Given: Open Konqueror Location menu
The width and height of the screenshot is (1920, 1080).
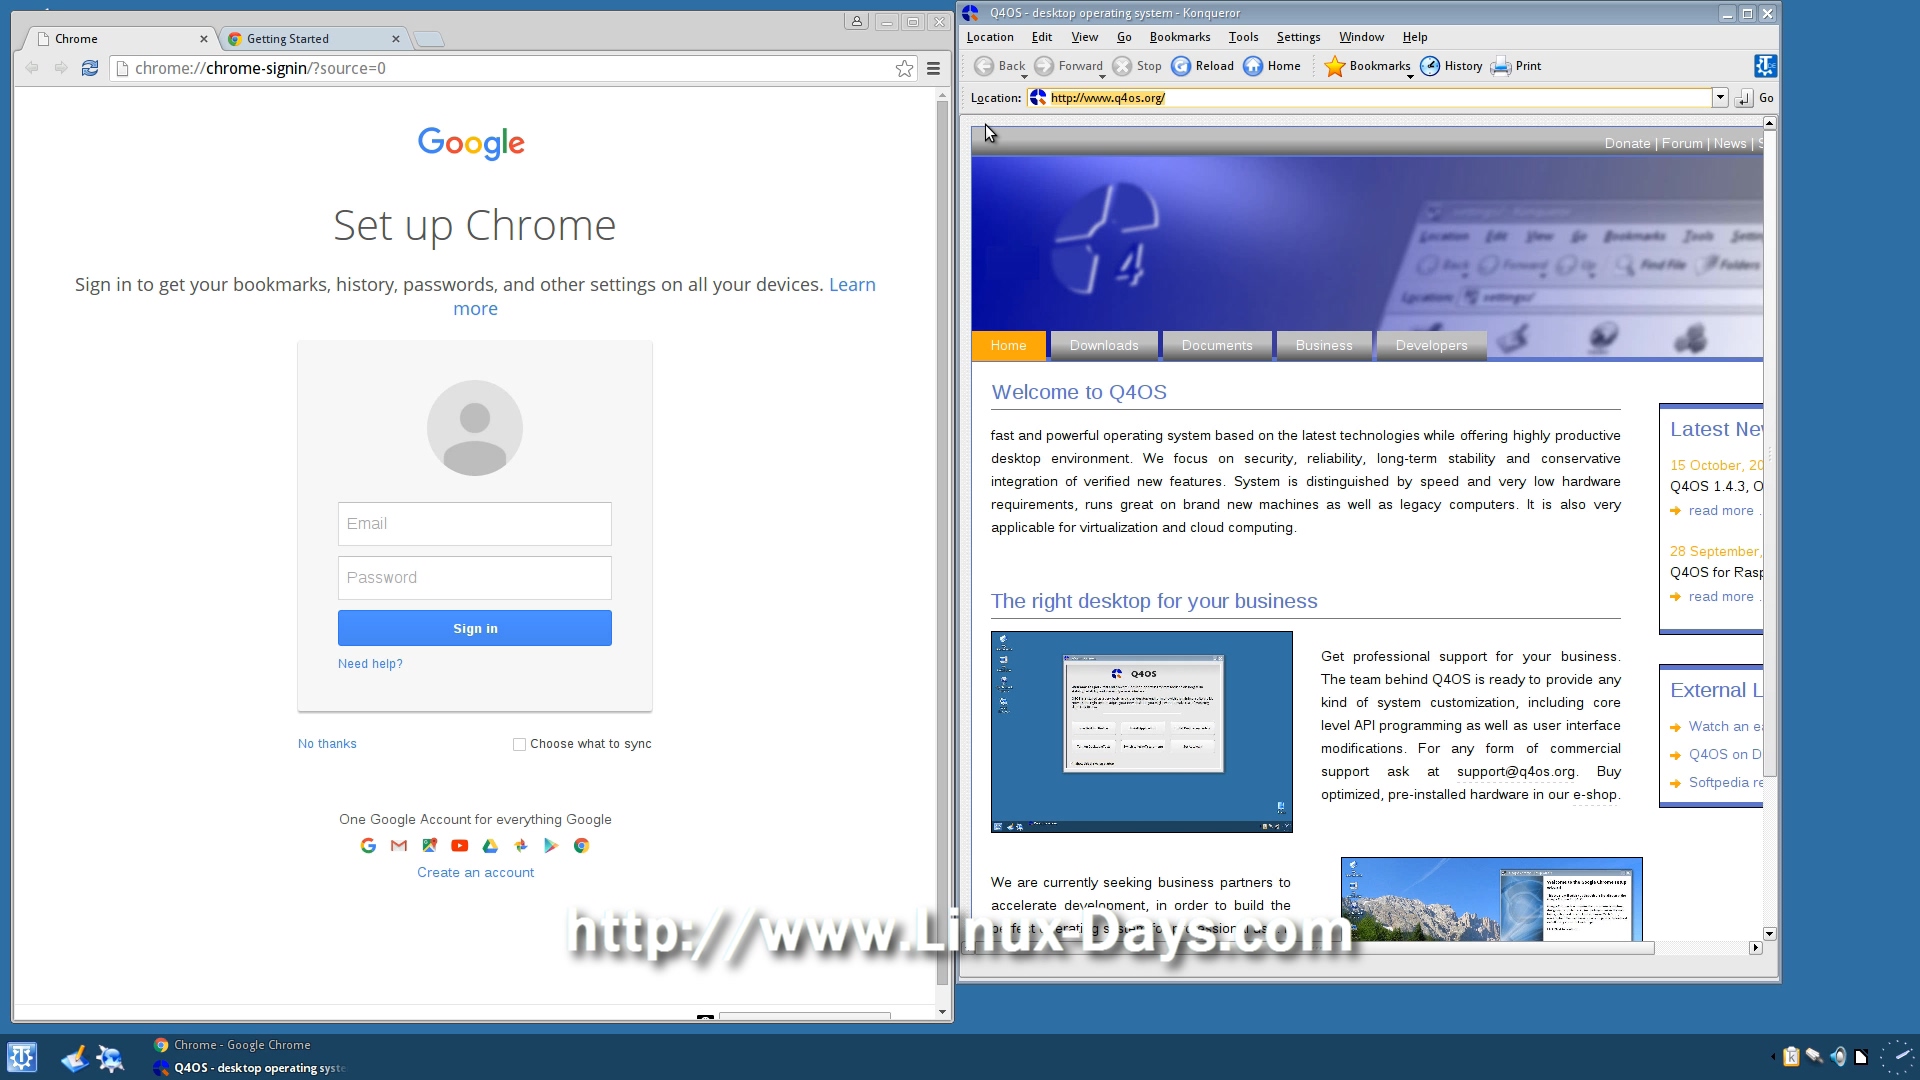Looking at the screenshot, I should point(990,37).
